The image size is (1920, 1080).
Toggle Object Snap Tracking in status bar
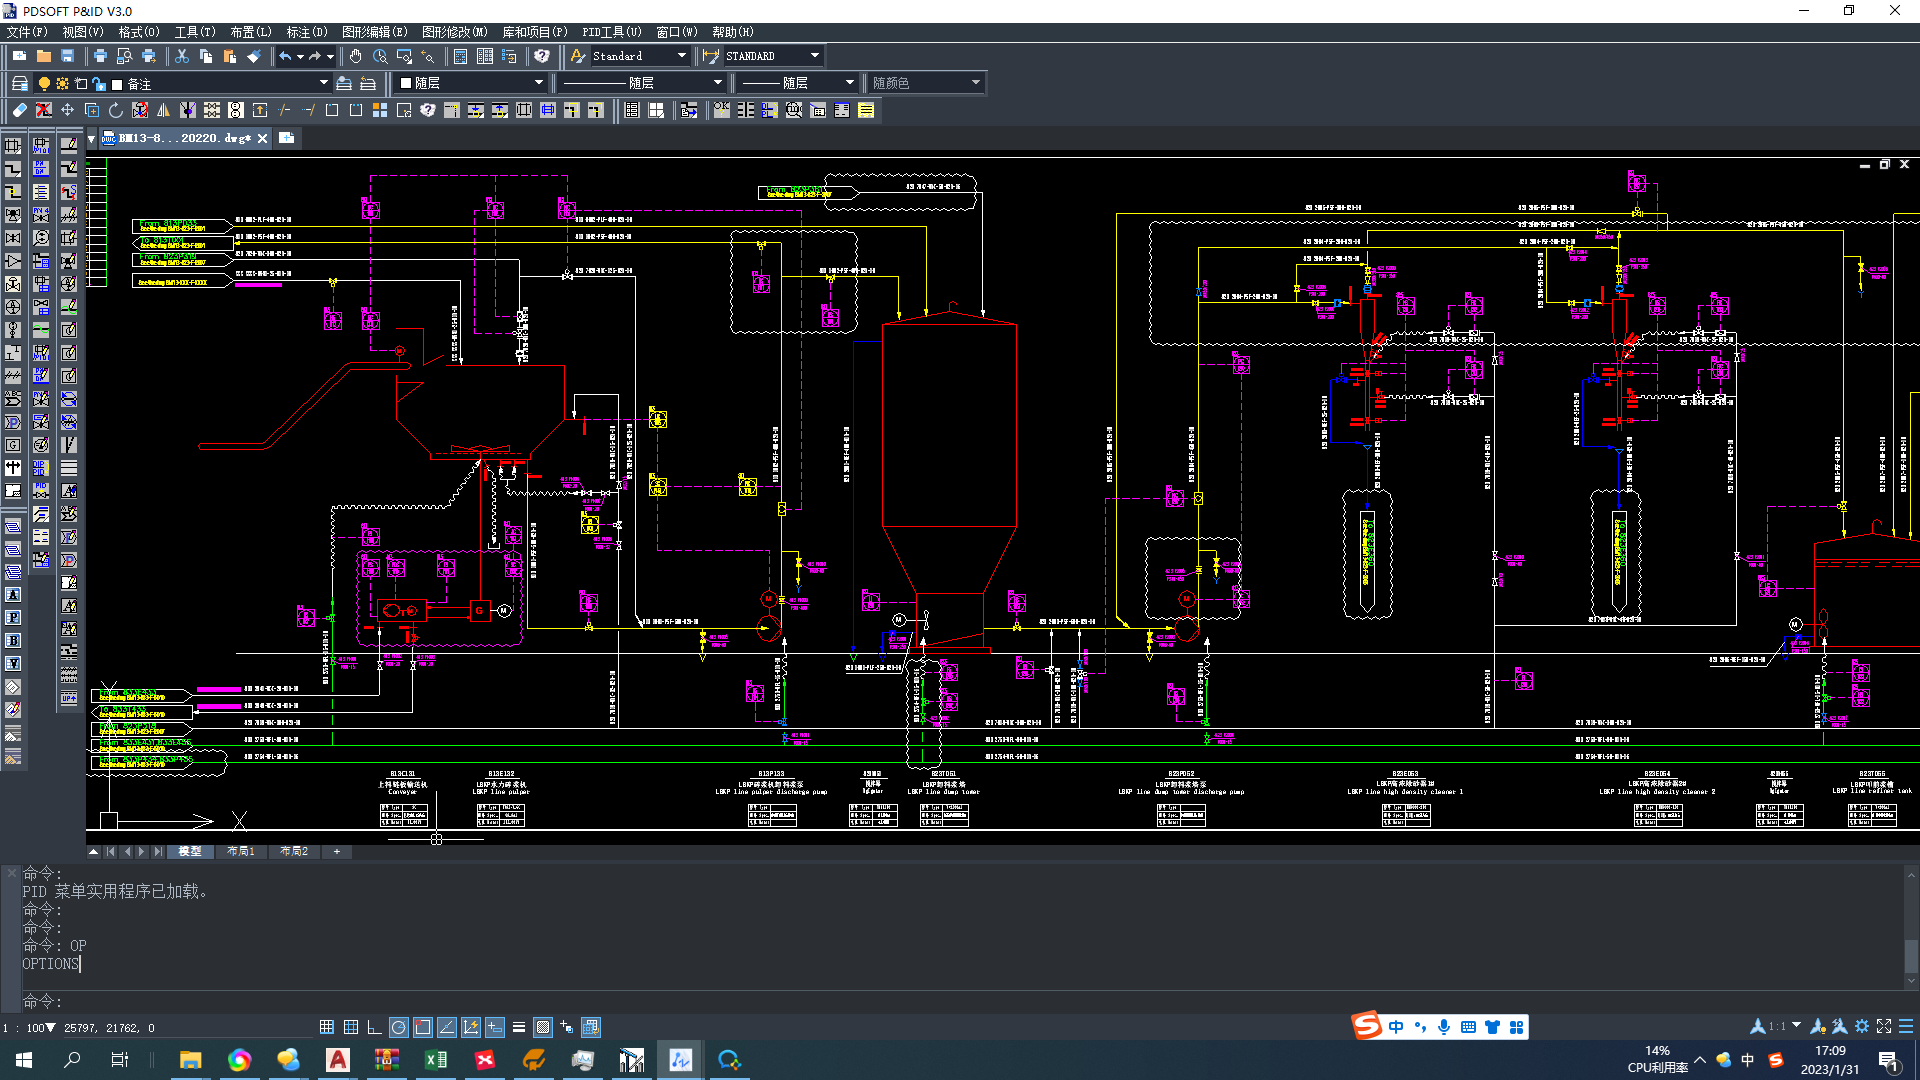pos(447,1027)
